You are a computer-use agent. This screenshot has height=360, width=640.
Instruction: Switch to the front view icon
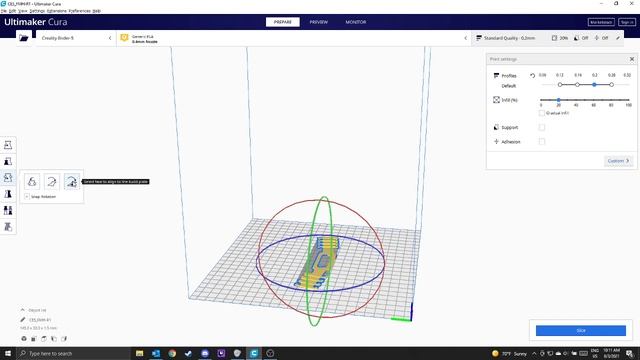[34, 339]
